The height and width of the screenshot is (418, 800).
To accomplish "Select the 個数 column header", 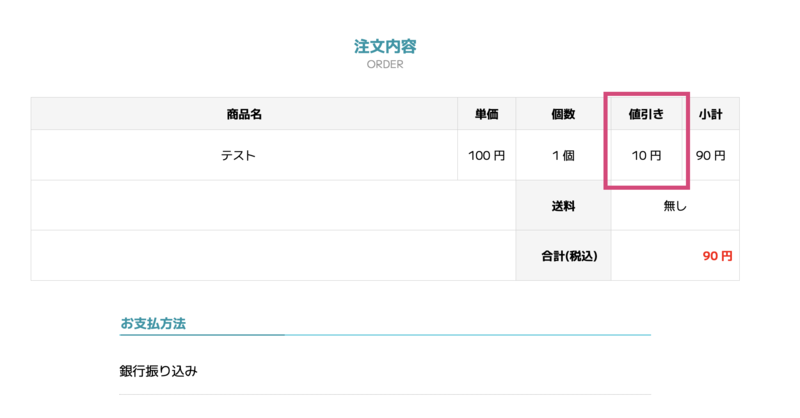I will [x=563, y=114].
